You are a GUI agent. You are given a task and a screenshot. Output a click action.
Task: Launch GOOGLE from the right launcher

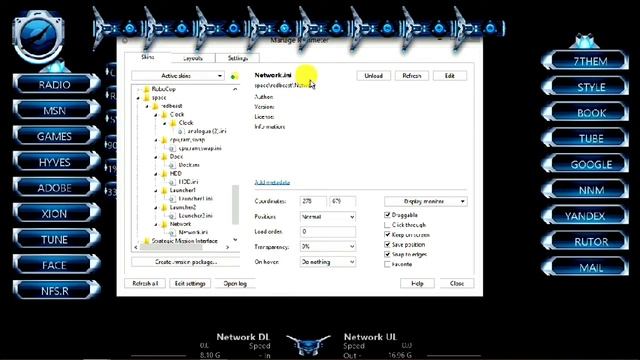586,164
